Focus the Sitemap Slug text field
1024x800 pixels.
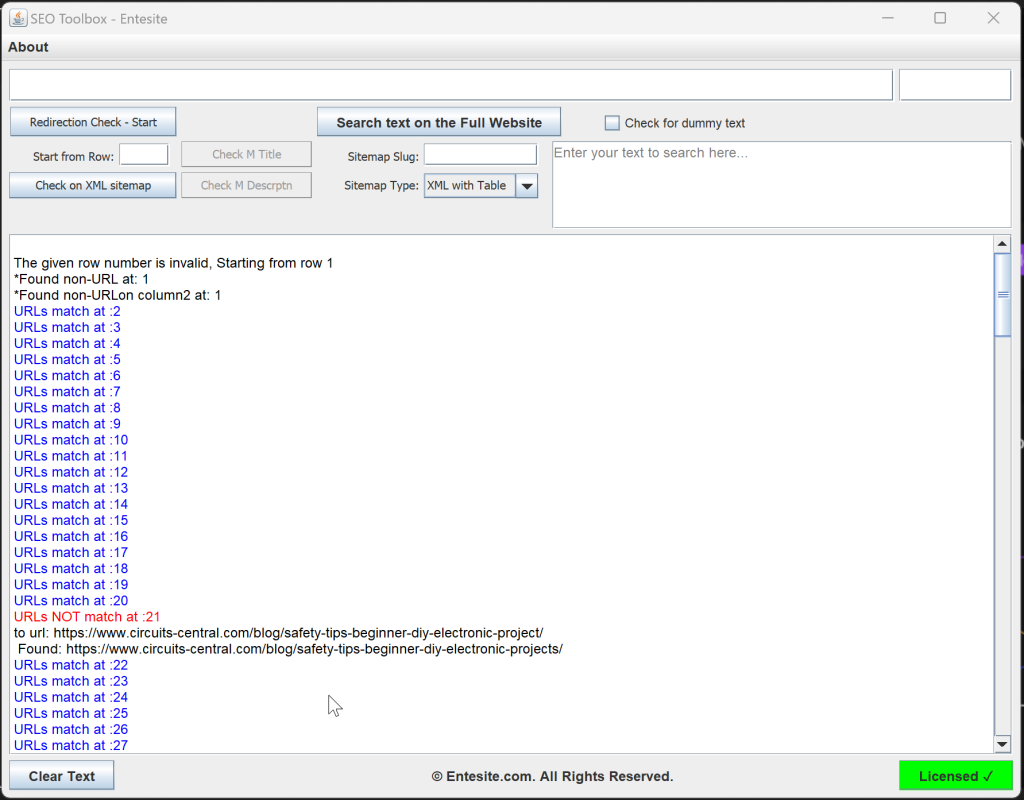[x=480, y=155]
